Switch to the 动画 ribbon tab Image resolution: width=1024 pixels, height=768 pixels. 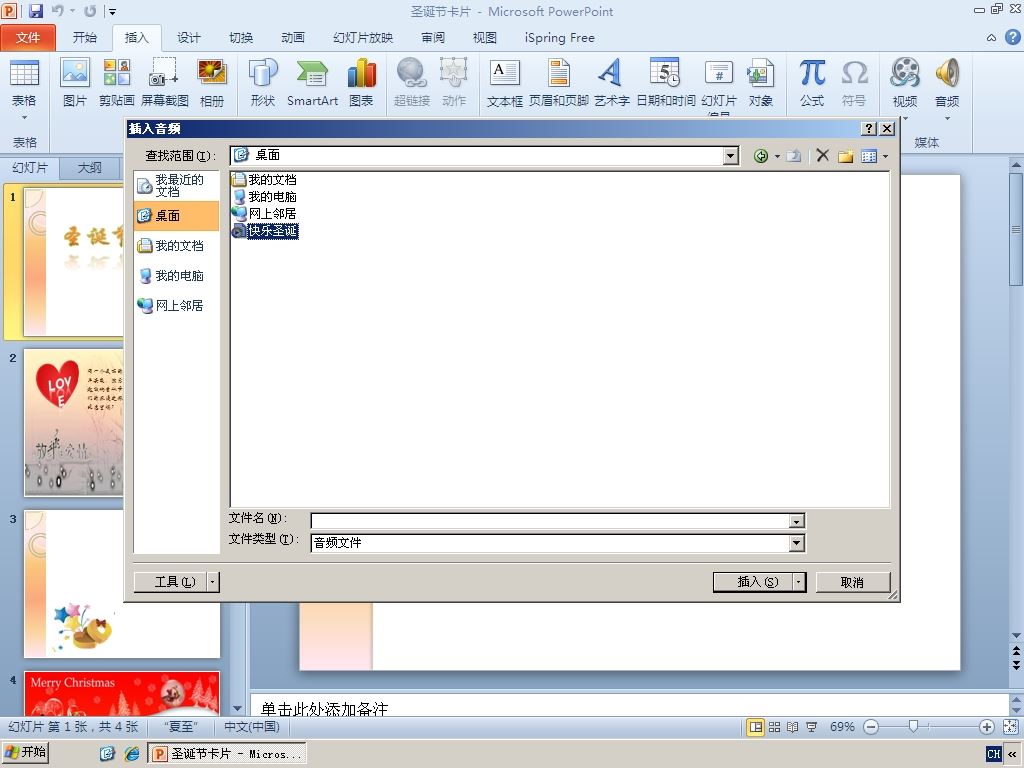pos(293,38)
